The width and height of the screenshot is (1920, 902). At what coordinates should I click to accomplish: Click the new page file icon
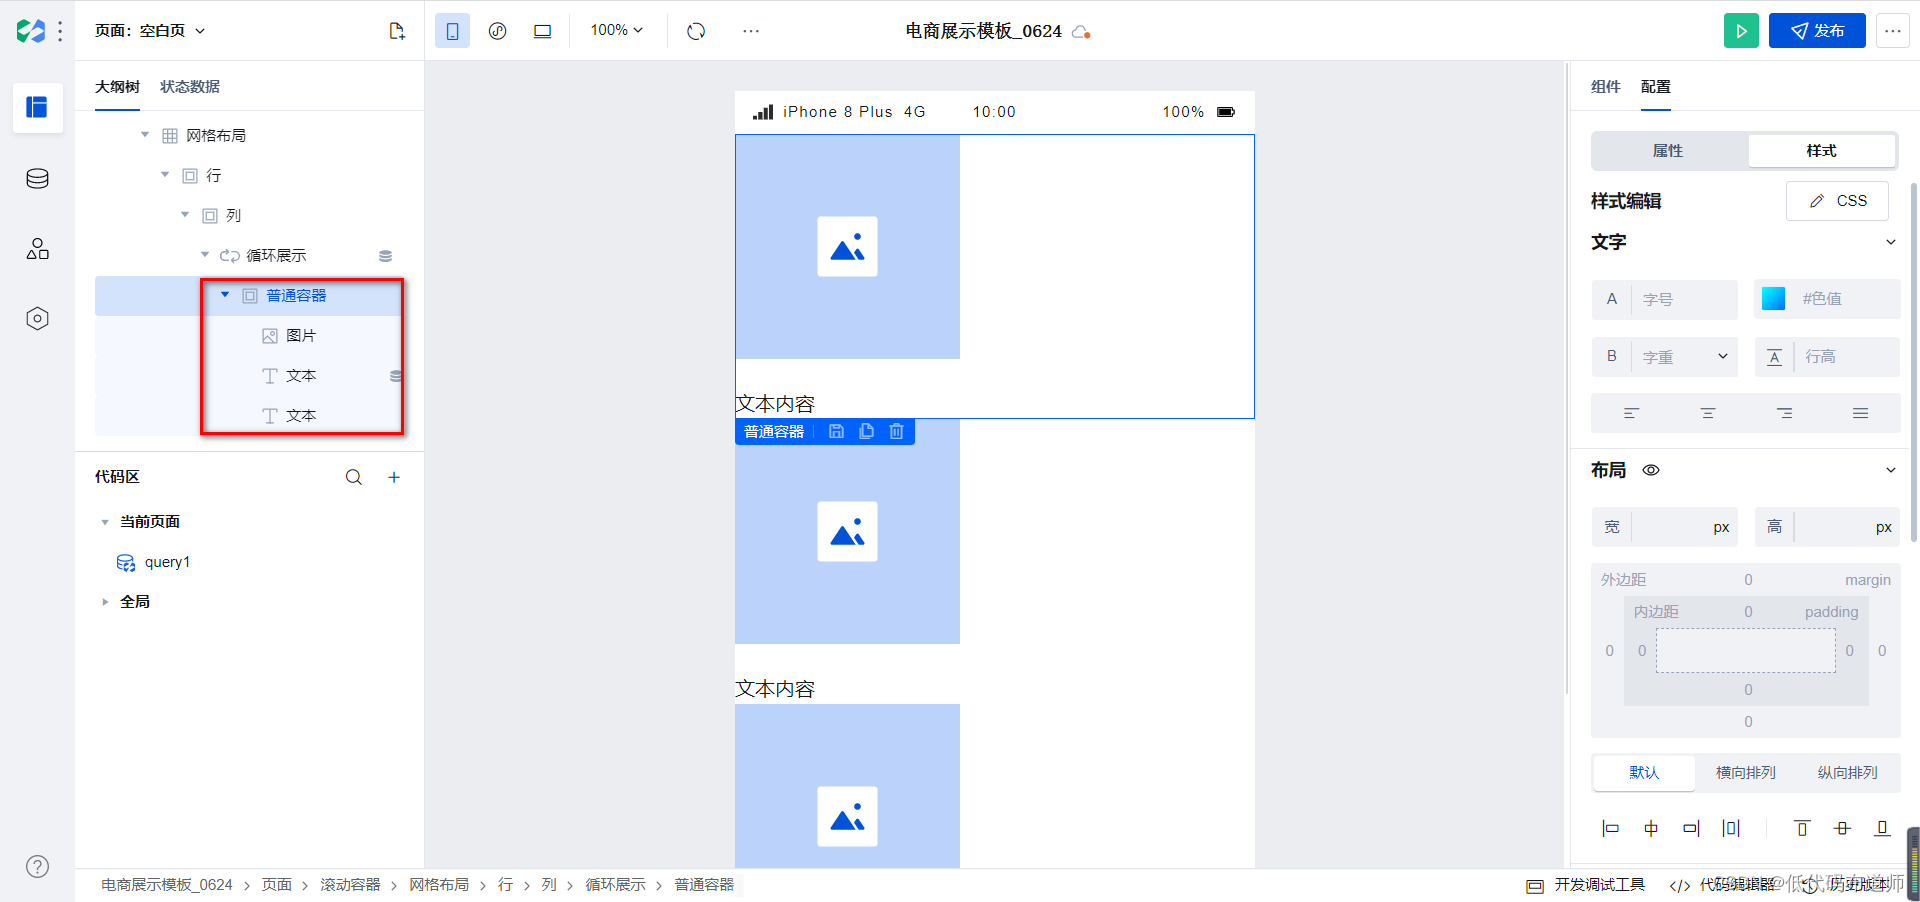click(x=397, y=31)
